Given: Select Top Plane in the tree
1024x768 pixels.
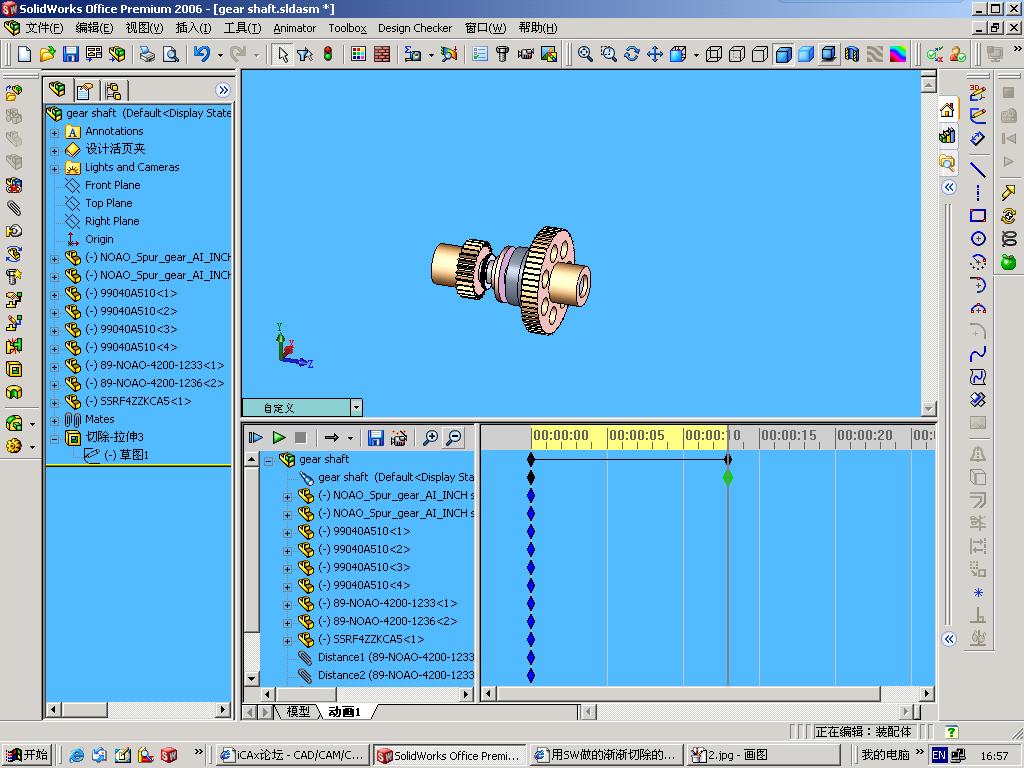Looking at the screenshot, I should pyautogui.click(x=108, y=203).
